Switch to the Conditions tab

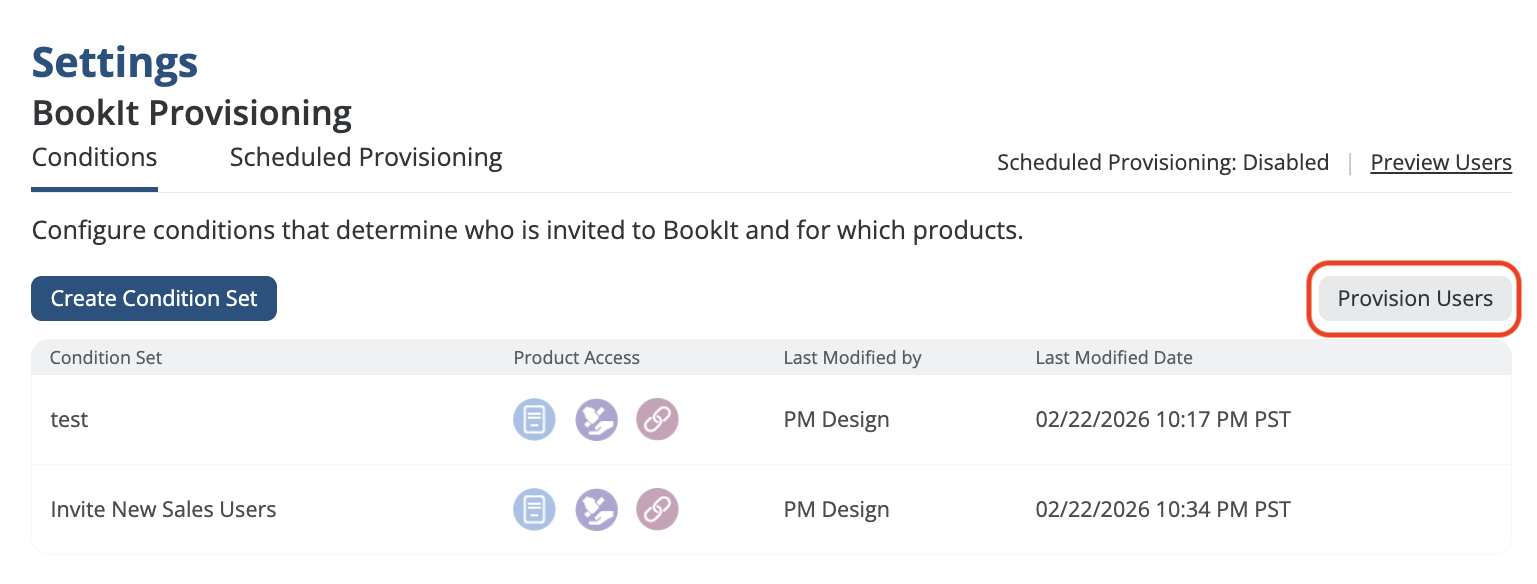point(94,158)
